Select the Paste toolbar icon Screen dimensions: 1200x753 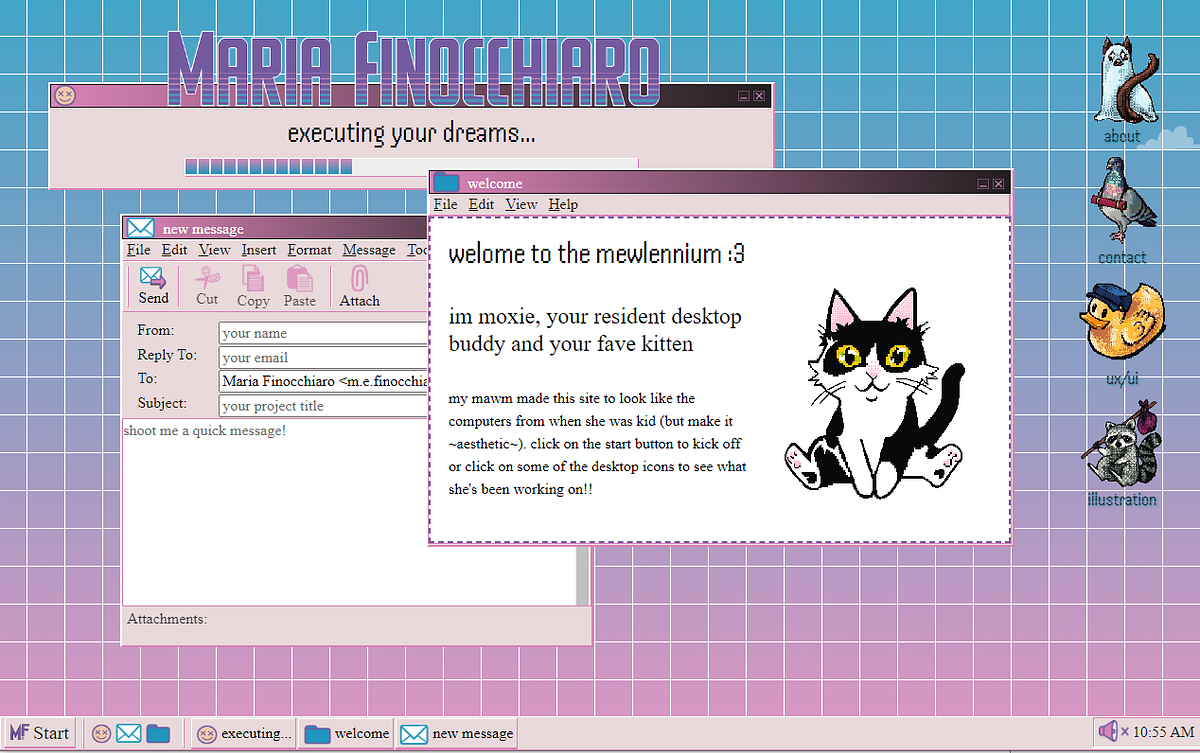click(x=299, y=285)
